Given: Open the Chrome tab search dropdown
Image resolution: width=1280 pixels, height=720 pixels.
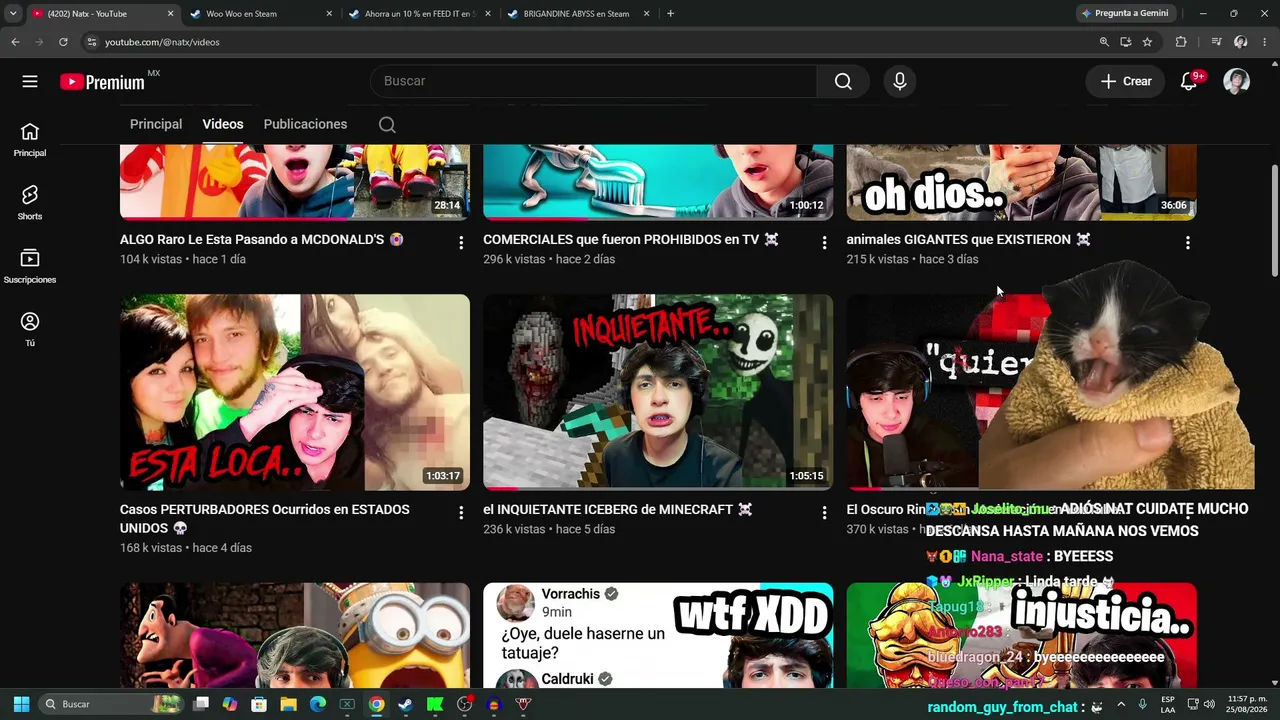Looking at the screenshot, I should coord(13,14).
